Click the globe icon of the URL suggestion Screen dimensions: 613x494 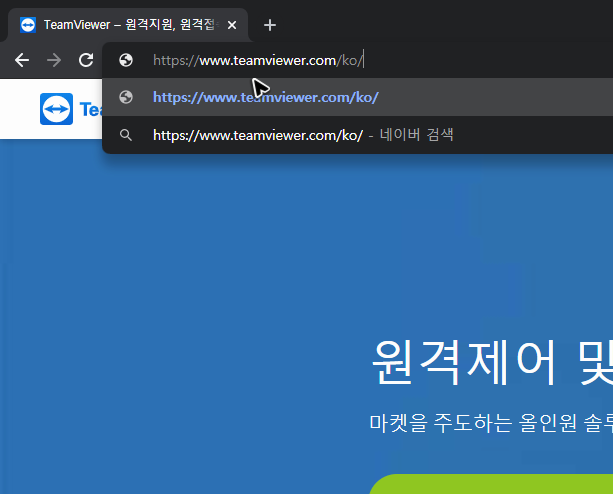click(x=126, y=97)
